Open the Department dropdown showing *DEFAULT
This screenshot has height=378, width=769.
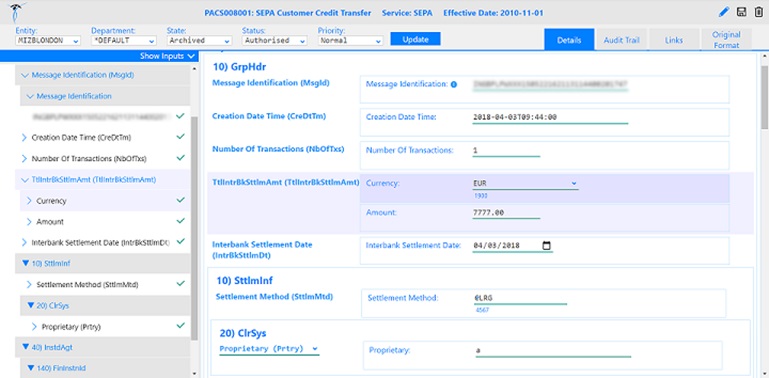point(124,41)
